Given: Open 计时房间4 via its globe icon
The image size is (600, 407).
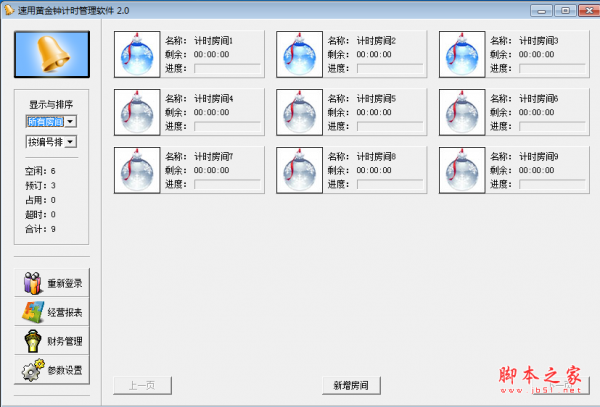Looking at the screenshot, I should [138, 113].
